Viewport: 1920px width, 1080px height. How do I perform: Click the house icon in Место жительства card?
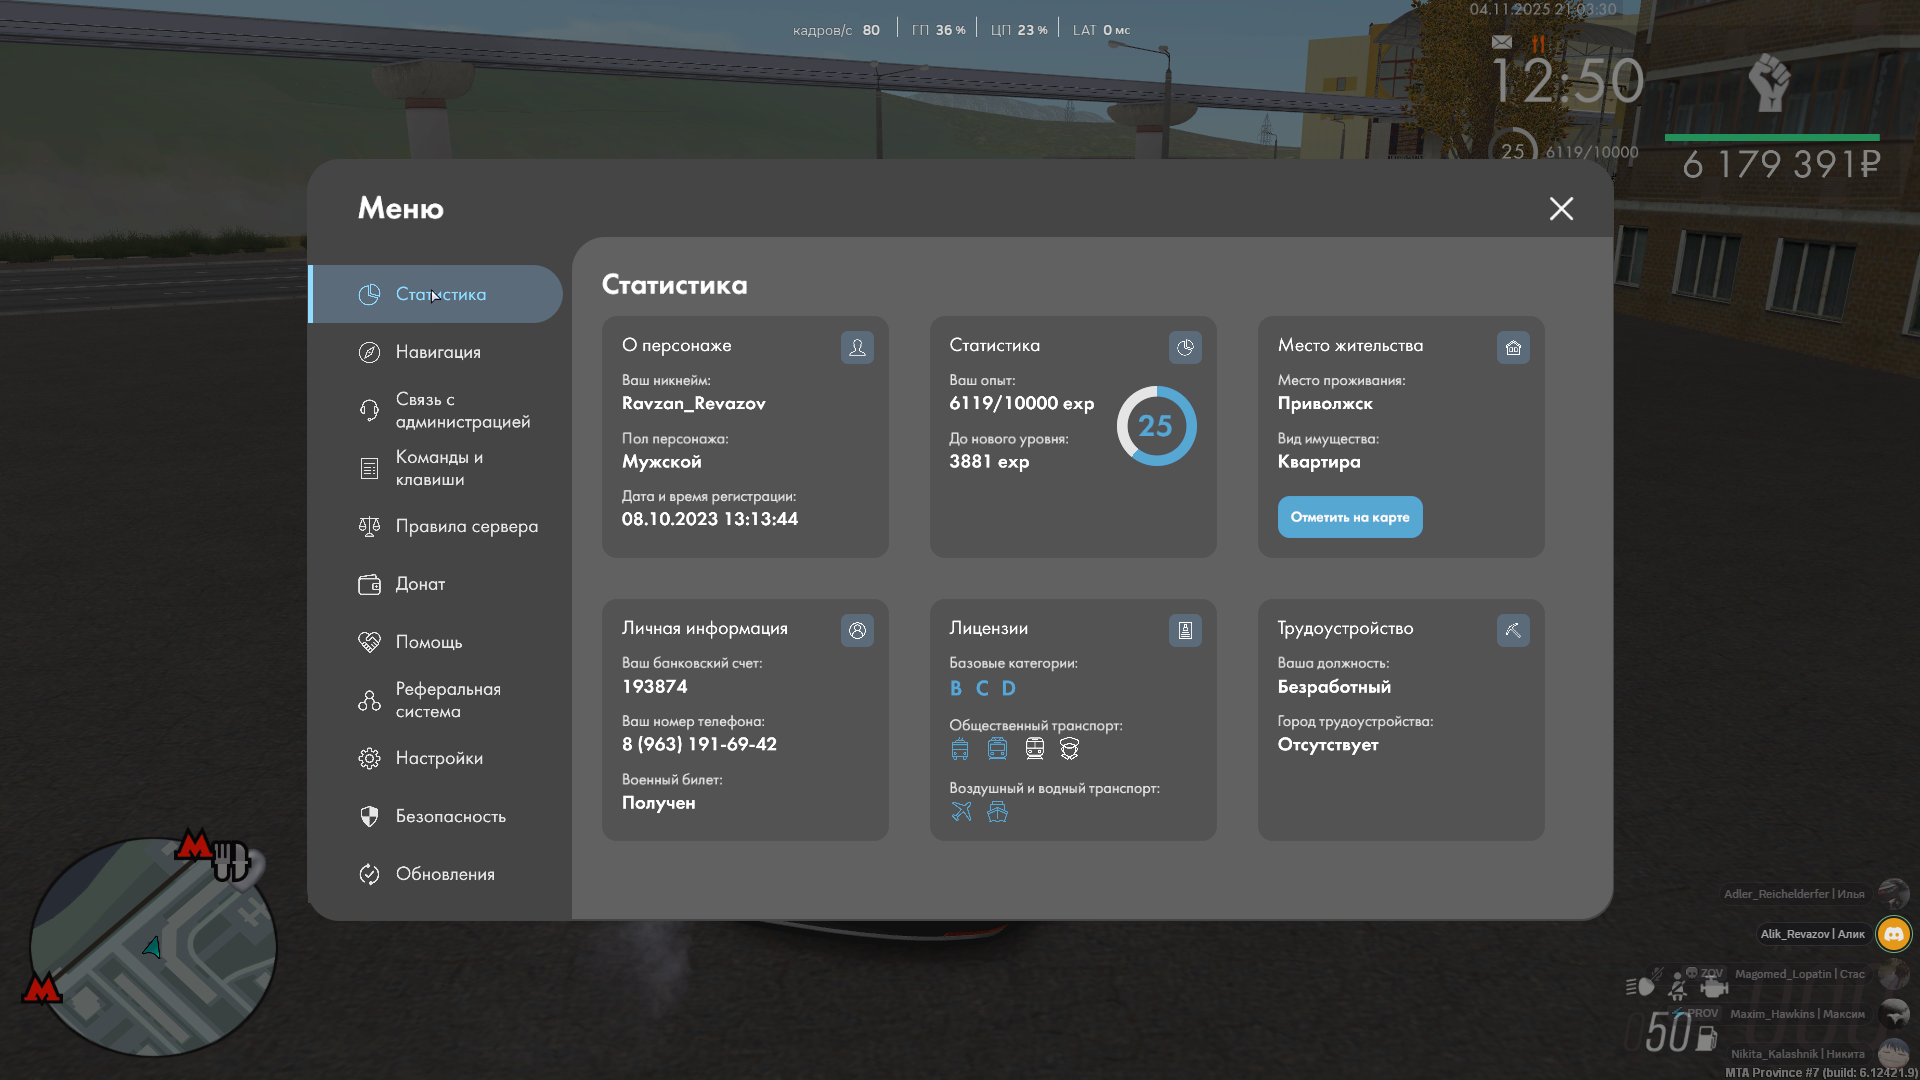pyautogui.click(x=1513, y=347)
